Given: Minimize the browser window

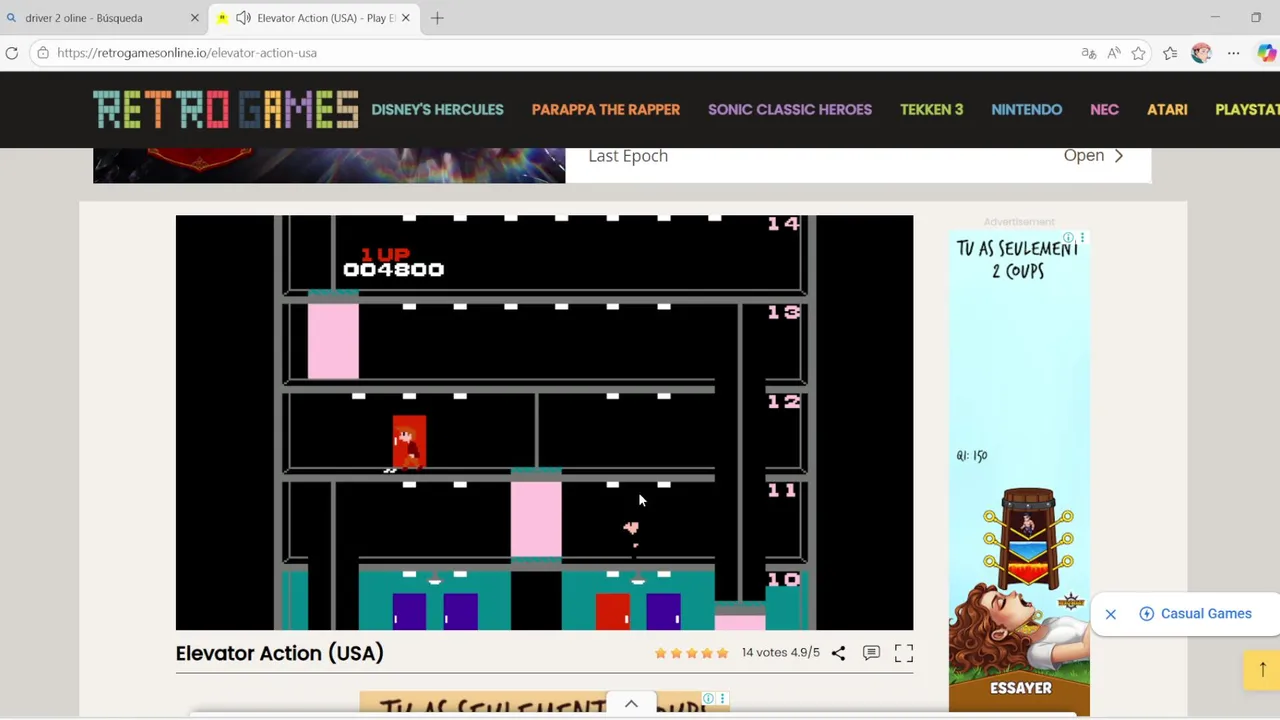Looking at the screenshot, I should [1215, 18].
